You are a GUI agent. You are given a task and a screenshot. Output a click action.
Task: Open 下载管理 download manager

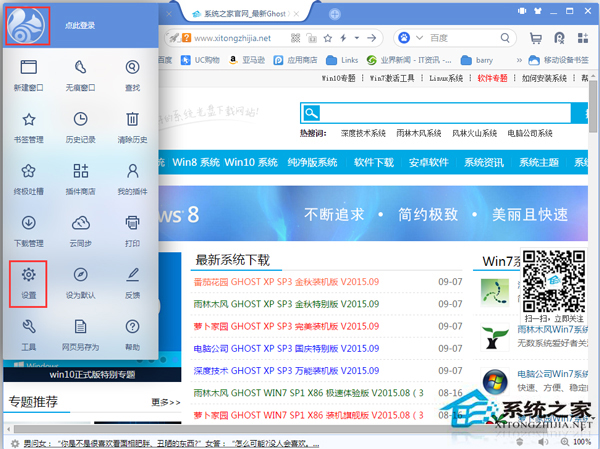(29, 231)
